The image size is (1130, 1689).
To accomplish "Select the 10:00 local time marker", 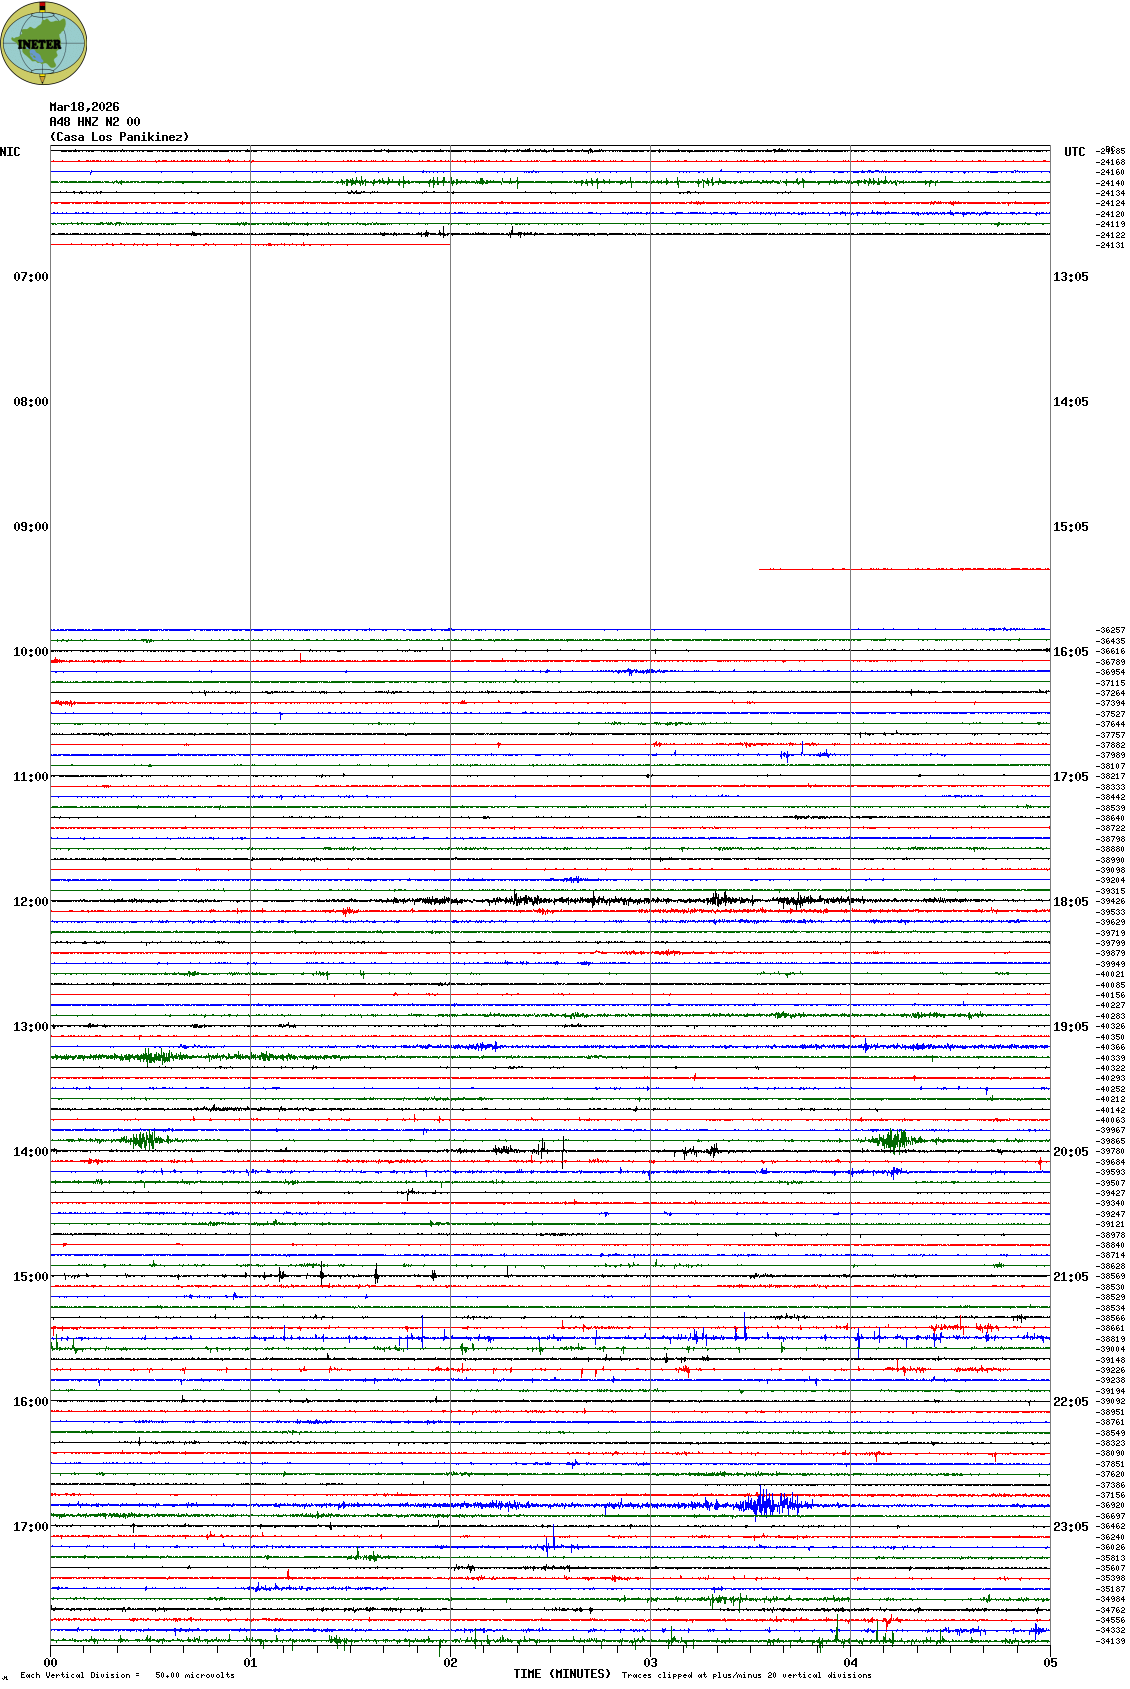I will [30, 652].
